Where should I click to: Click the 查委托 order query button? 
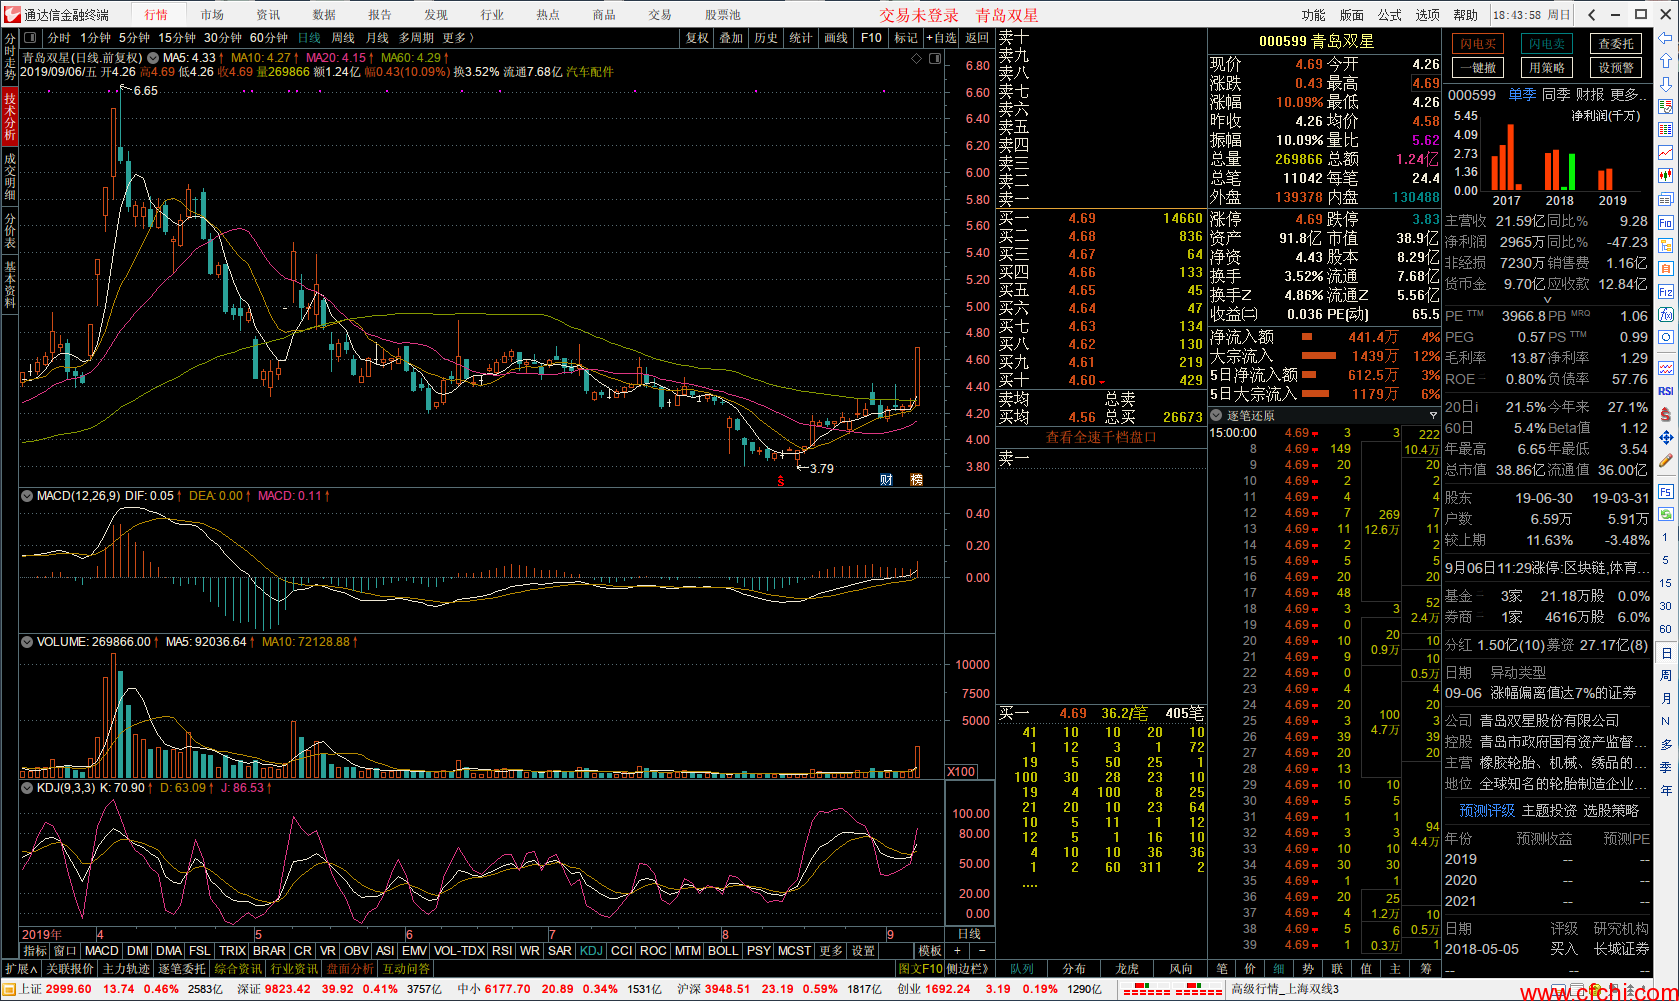click(x=1616, y=44)
